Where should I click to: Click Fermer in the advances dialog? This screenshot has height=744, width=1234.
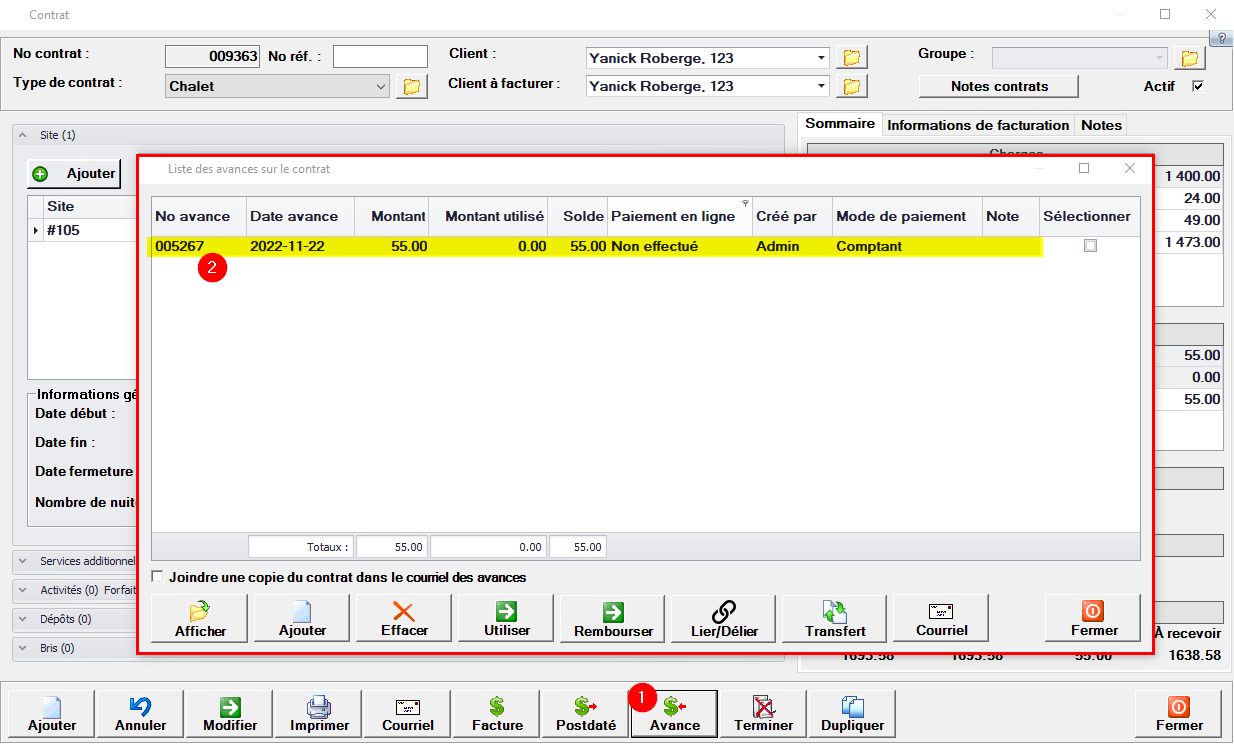(x=1092, y=619)
